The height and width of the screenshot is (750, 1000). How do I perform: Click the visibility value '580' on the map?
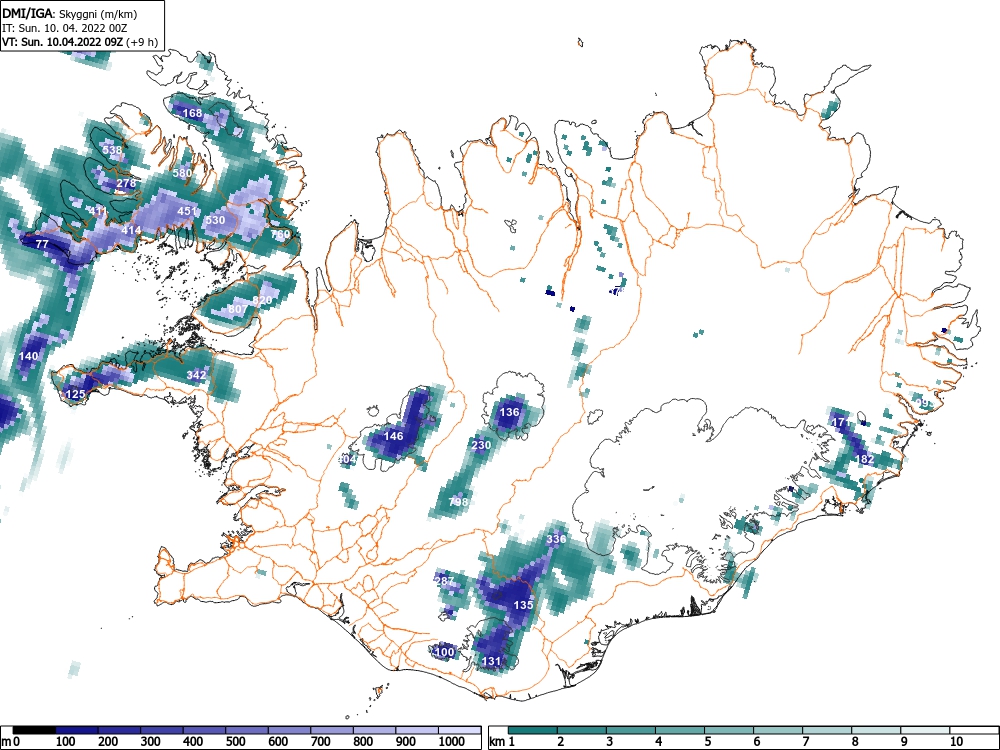click(x=182, y=173)
